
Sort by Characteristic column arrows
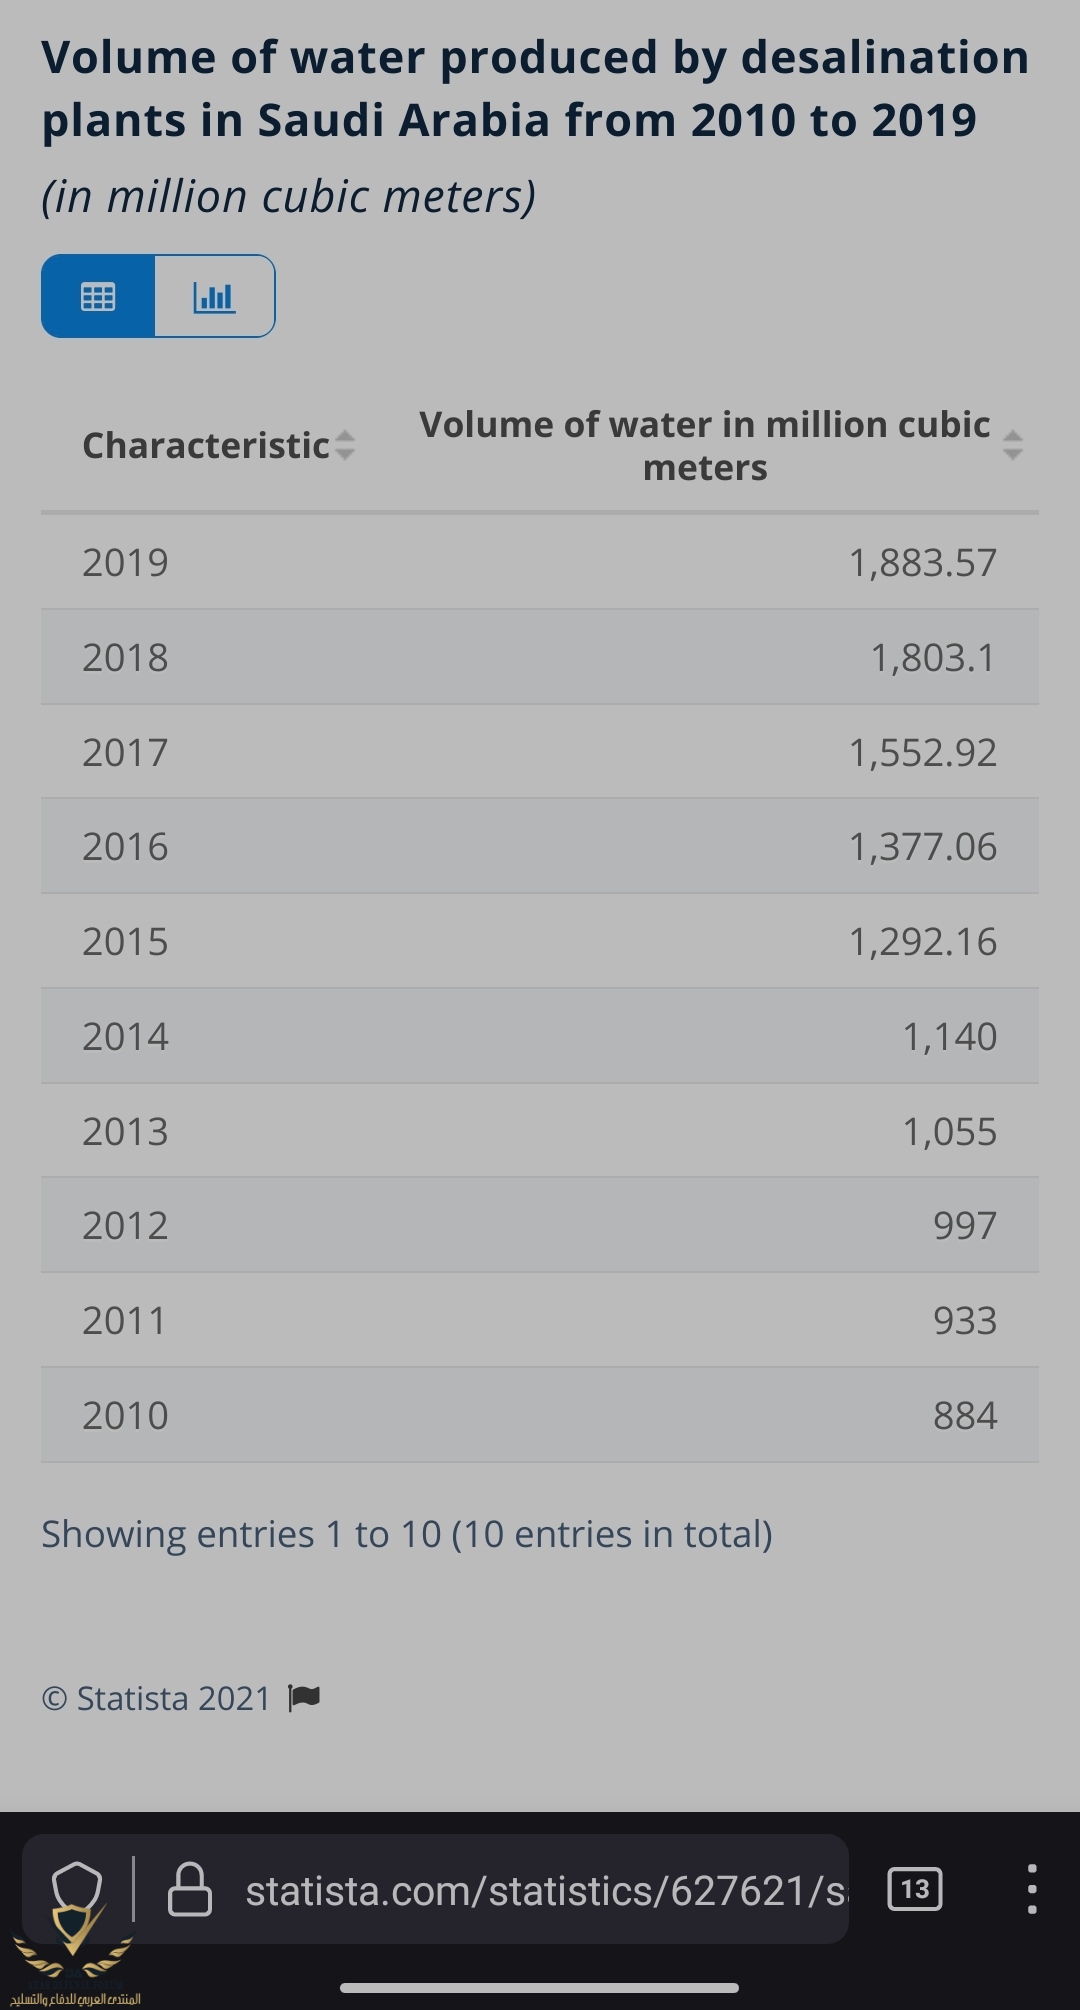tap(344, 445)
